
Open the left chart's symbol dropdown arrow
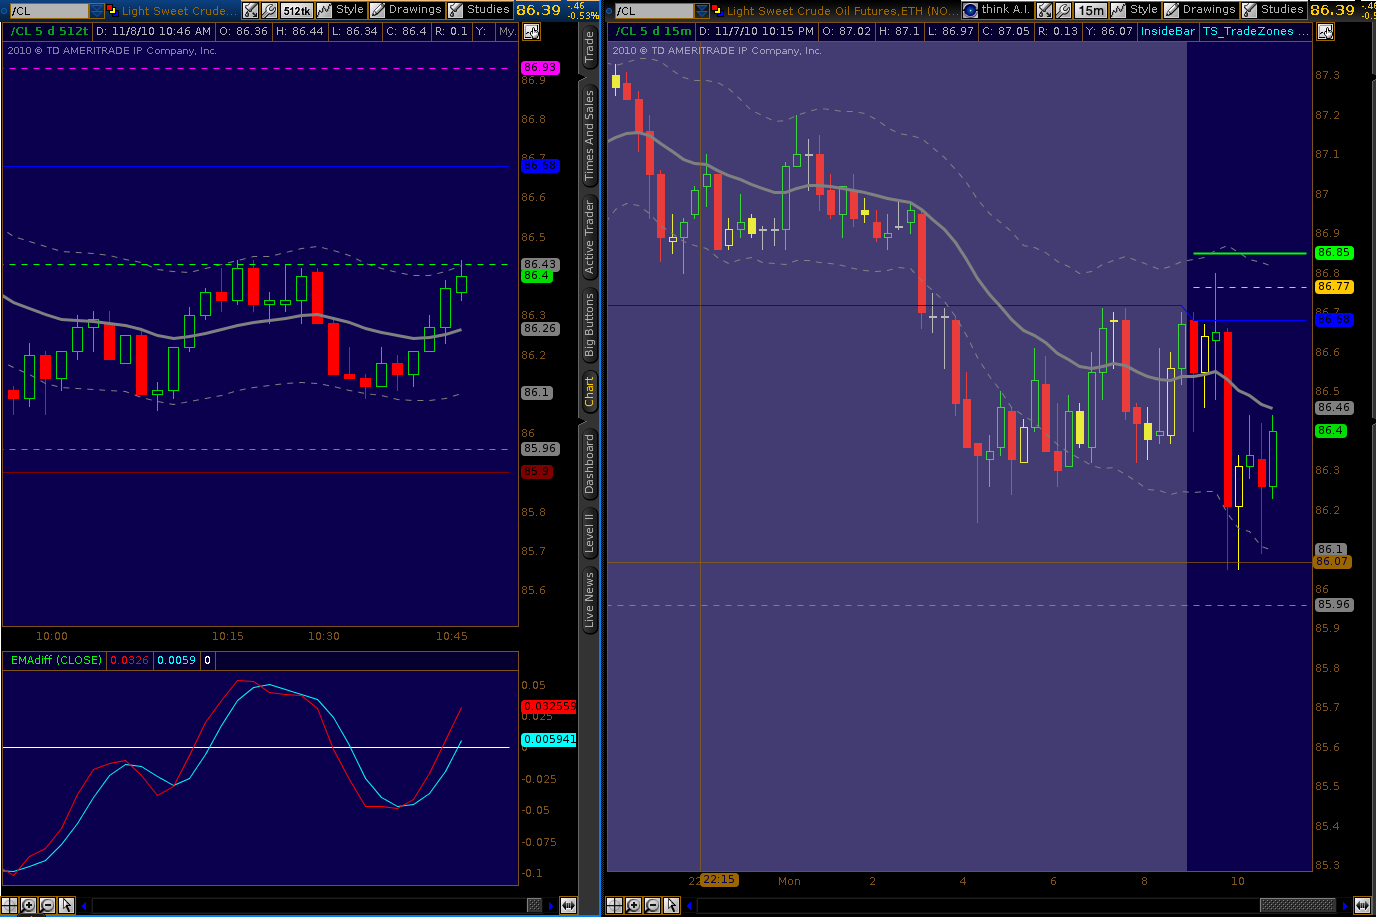click(x=96, y=10)
